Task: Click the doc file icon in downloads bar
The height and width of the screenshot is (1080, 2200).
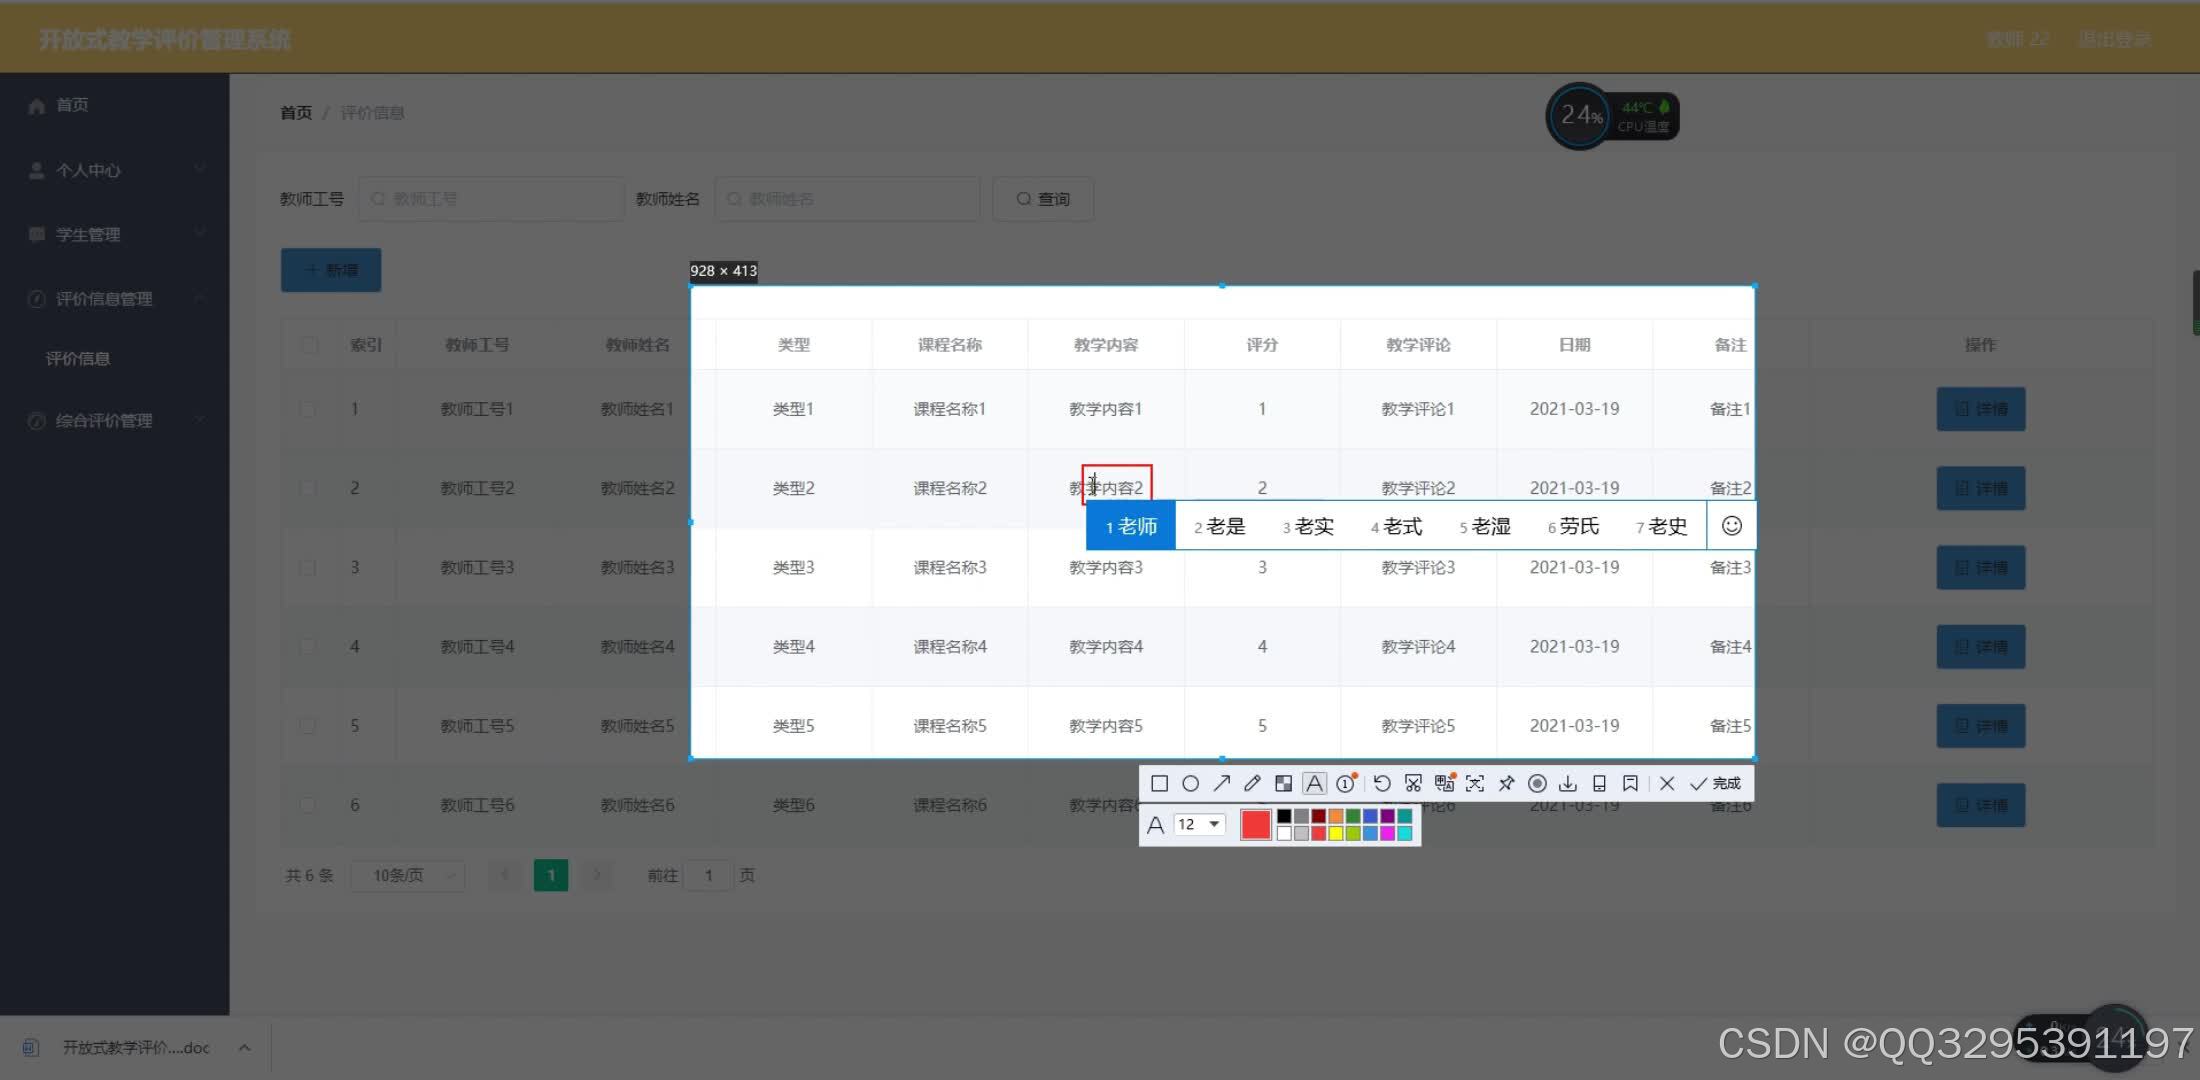Action: tap(31, 1047)
